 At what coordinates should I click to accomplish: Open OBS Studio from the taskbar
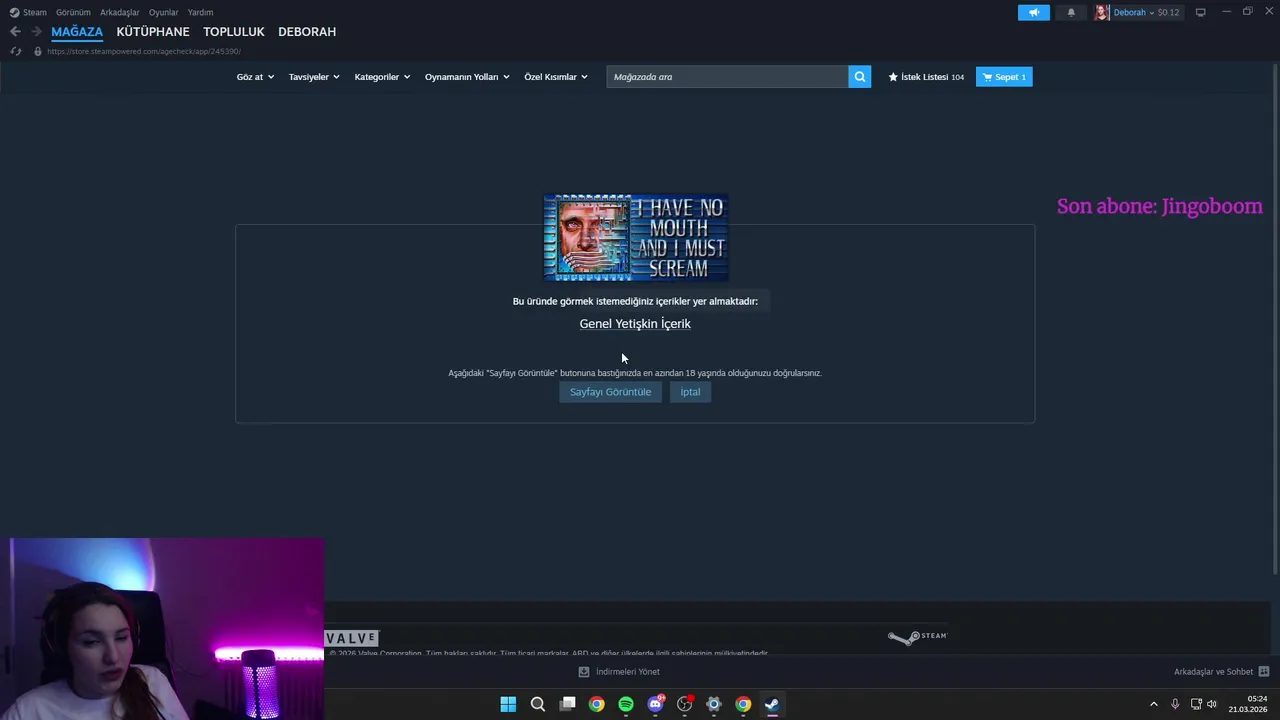[x=685, y=704]
